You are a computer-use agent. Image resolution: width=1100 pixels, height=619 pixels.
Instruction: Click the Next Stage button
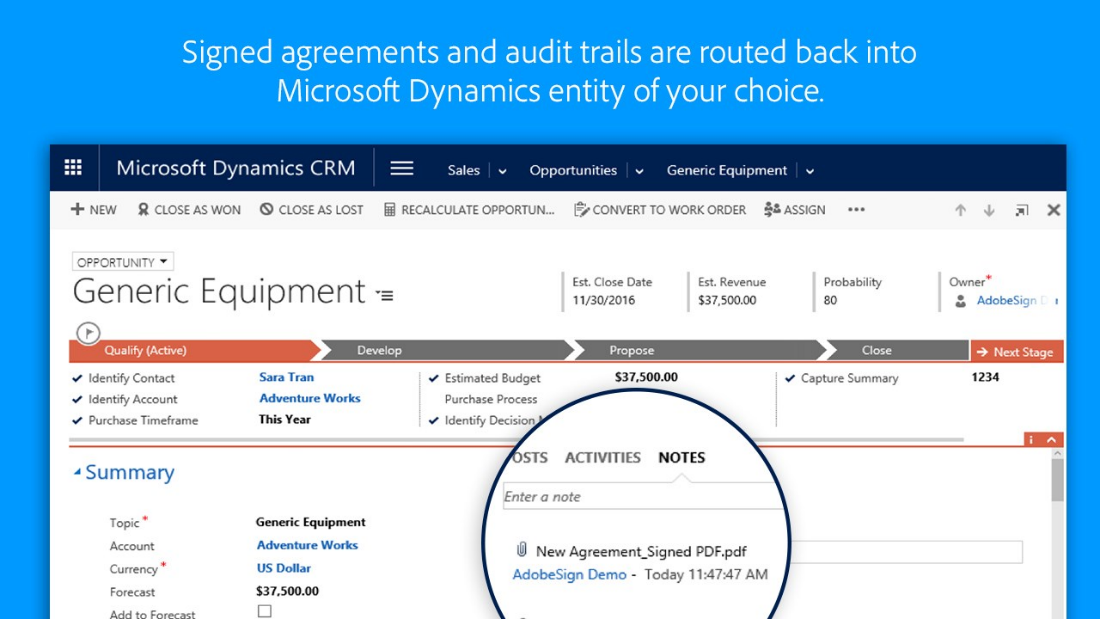coord(1017,352)
